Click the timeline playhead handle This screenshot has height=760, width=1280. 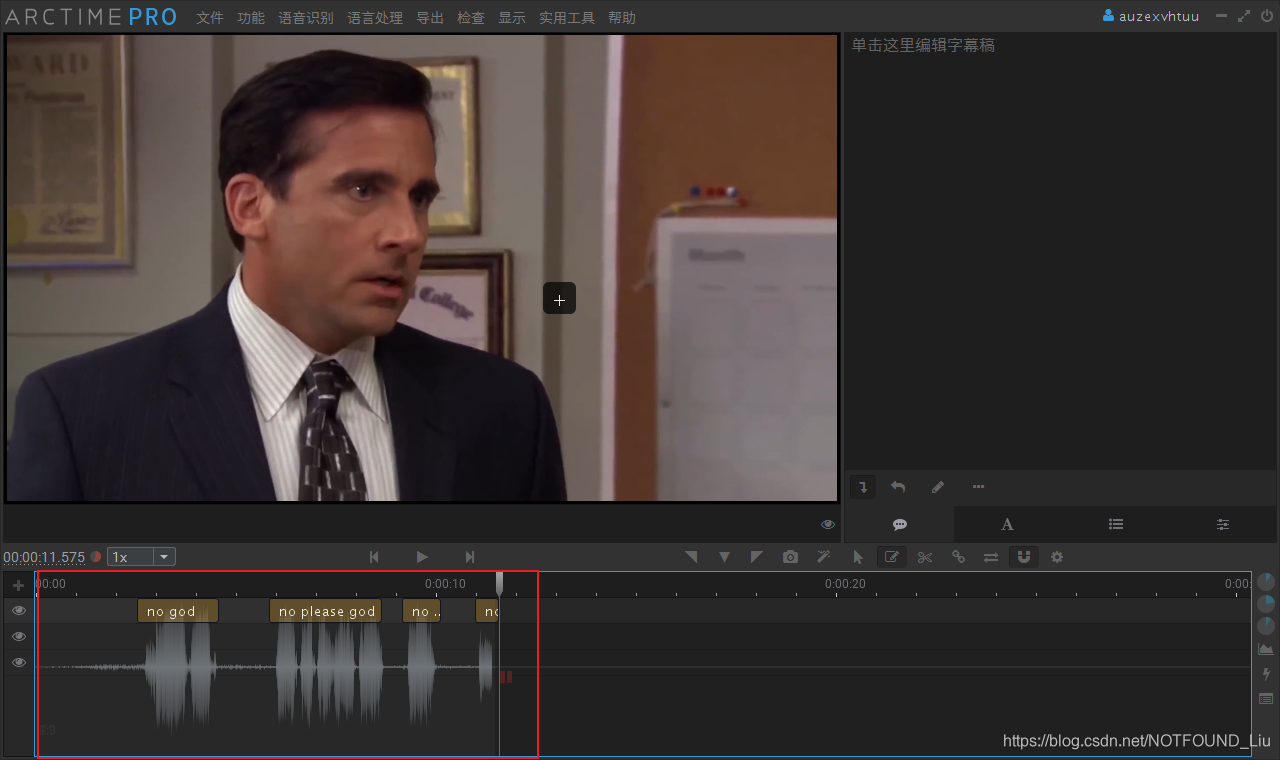click(x=500, y=583)
